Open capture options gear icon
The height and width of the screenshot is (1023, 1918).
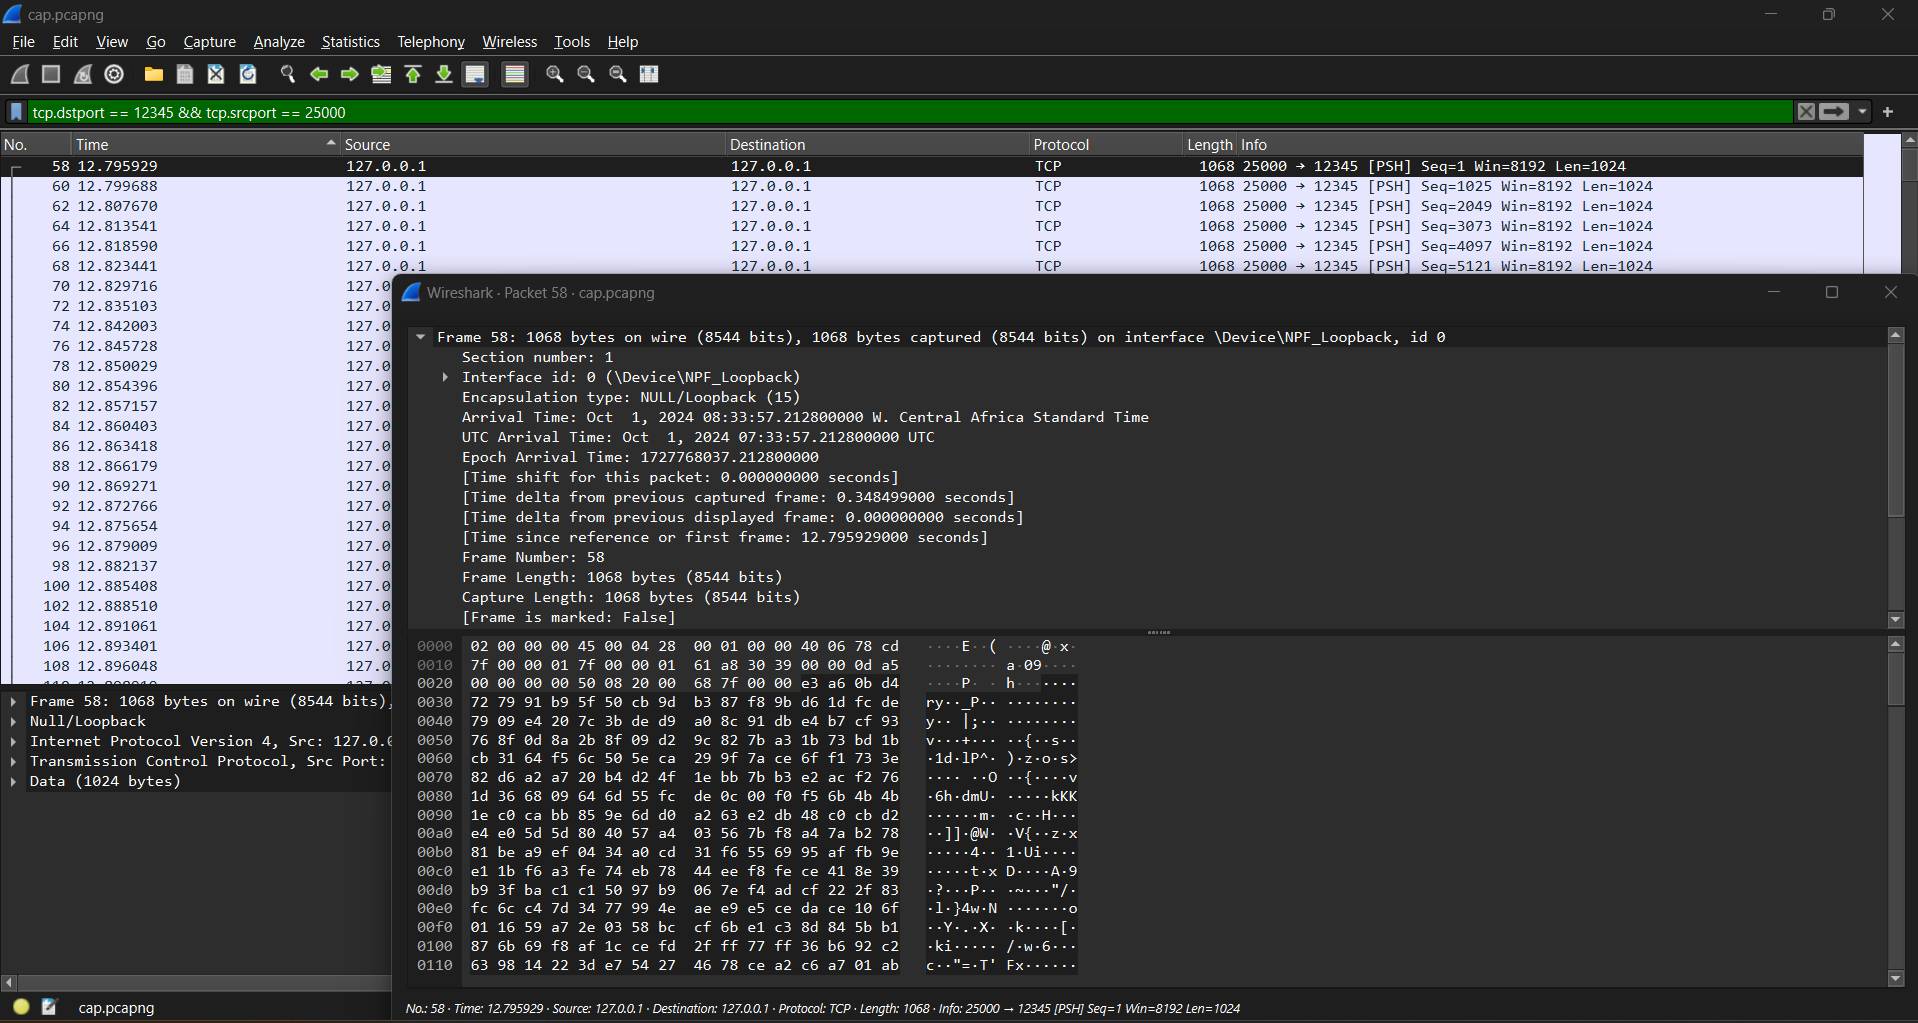(x=114, y=74)
